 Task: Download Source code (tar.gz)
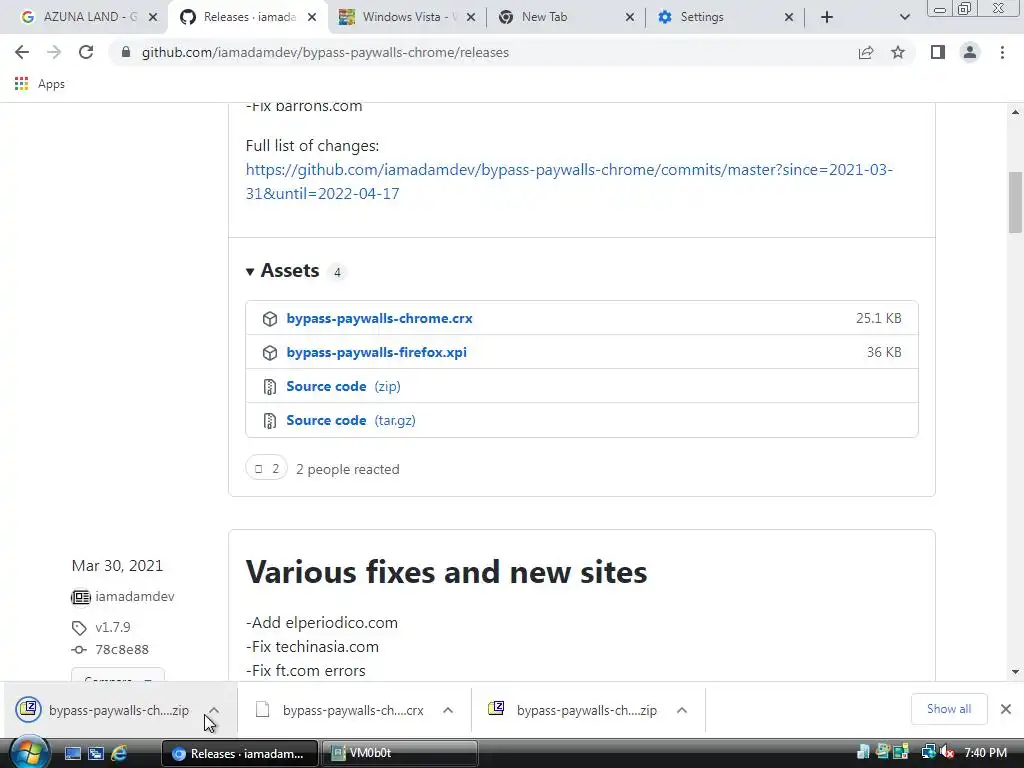click(x=351, y=420)
